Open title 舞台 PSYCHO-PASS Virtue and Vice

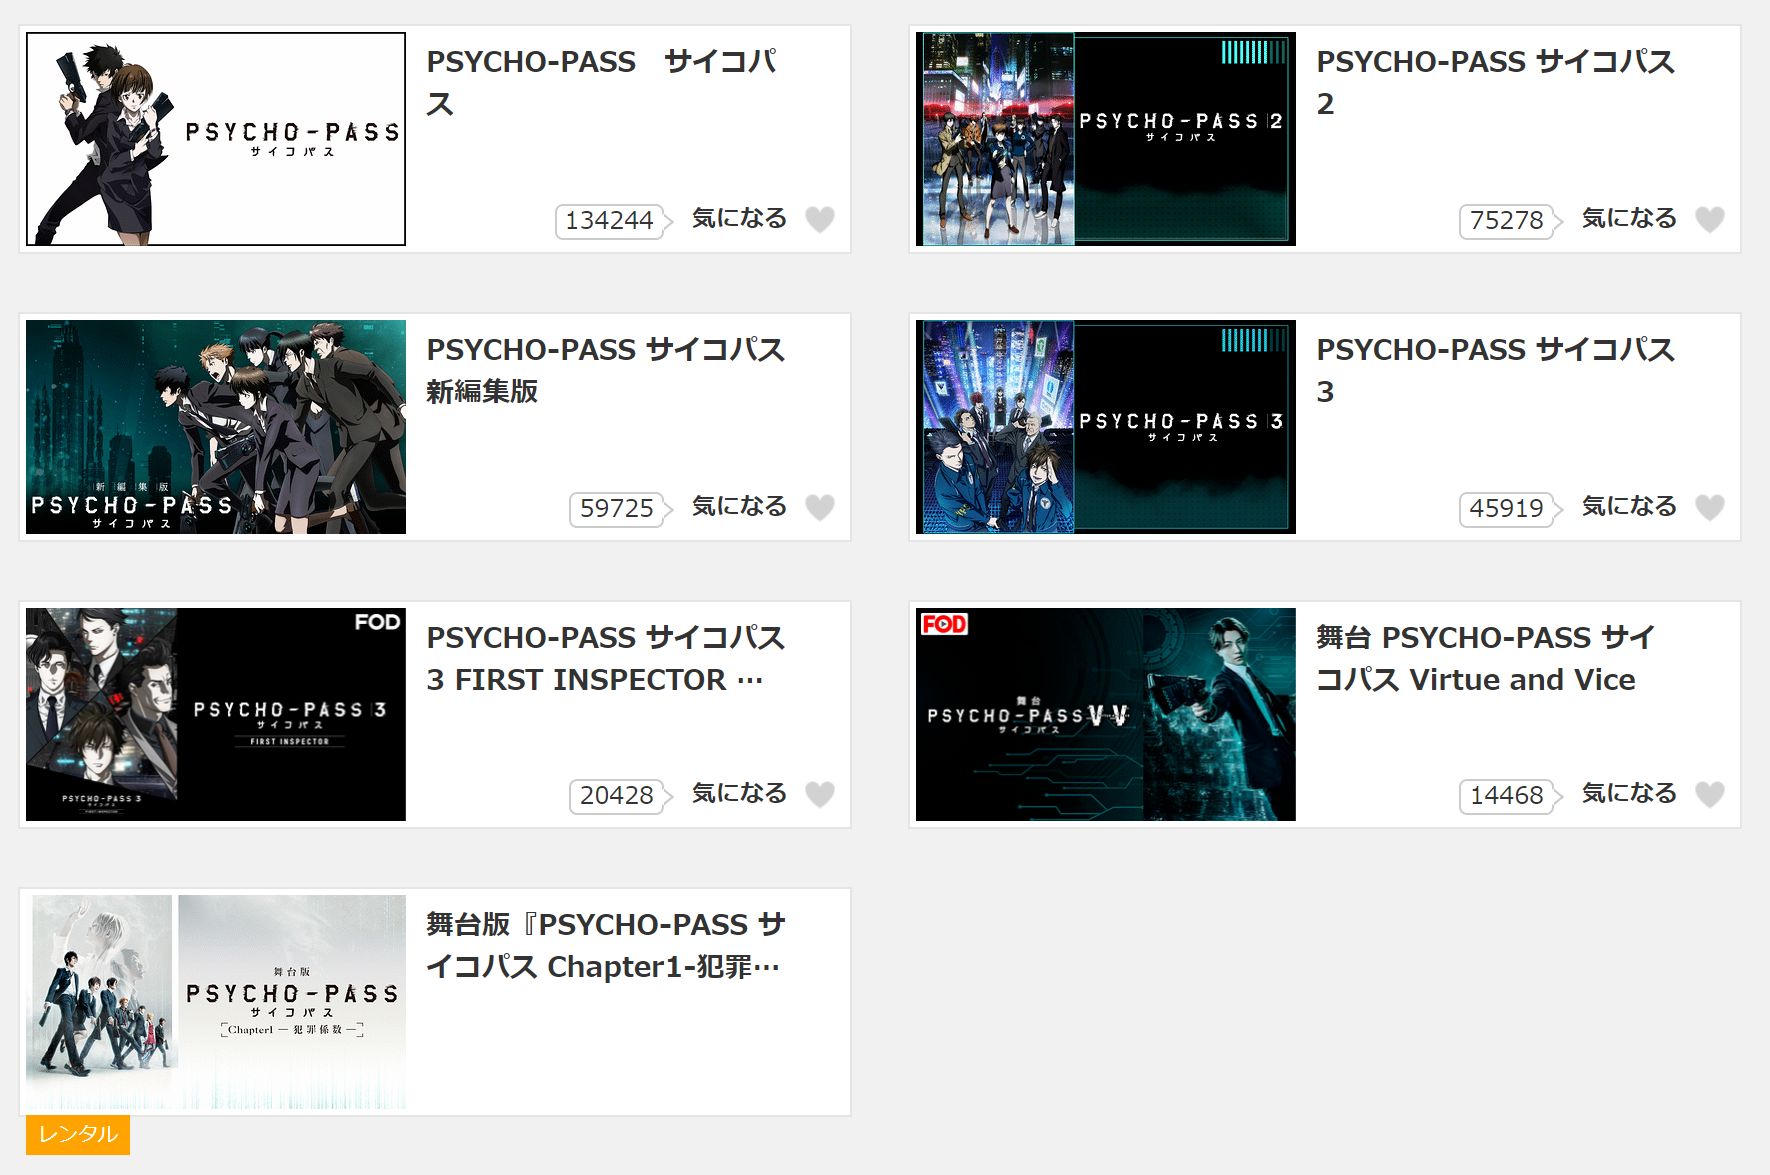pos(1485,658)
